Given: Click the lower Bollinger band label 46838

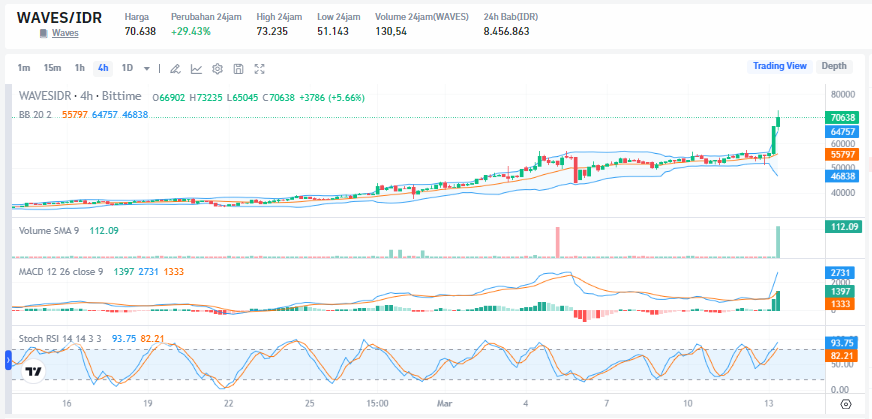Looking at the screenshot, I should [x=843, y=176].
